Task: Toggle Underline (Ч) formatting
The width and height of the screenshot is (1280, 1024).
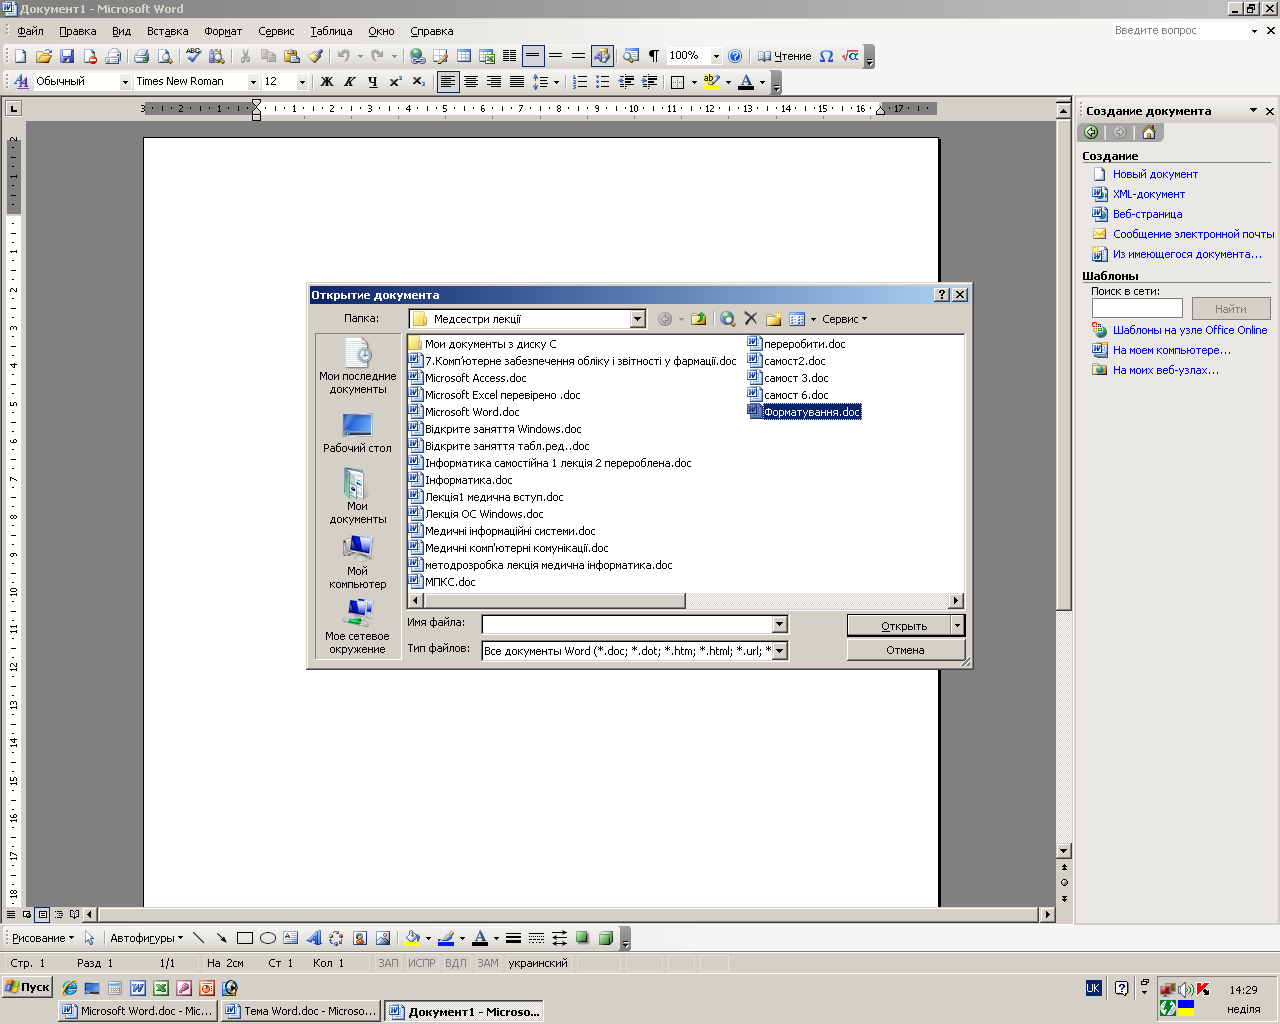Action: coord(373,82)
